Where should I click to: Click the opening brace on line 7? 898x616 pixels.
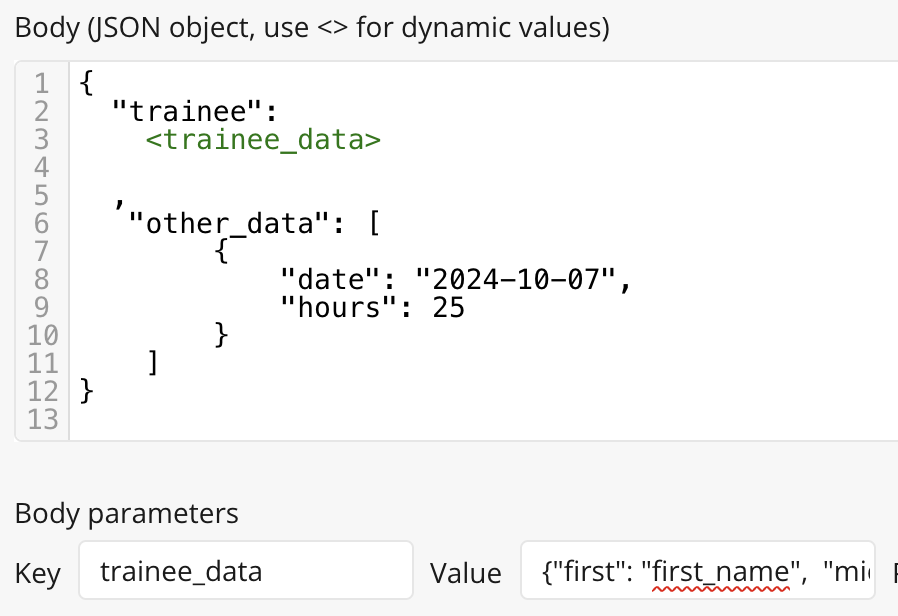[x=221, y=251]
